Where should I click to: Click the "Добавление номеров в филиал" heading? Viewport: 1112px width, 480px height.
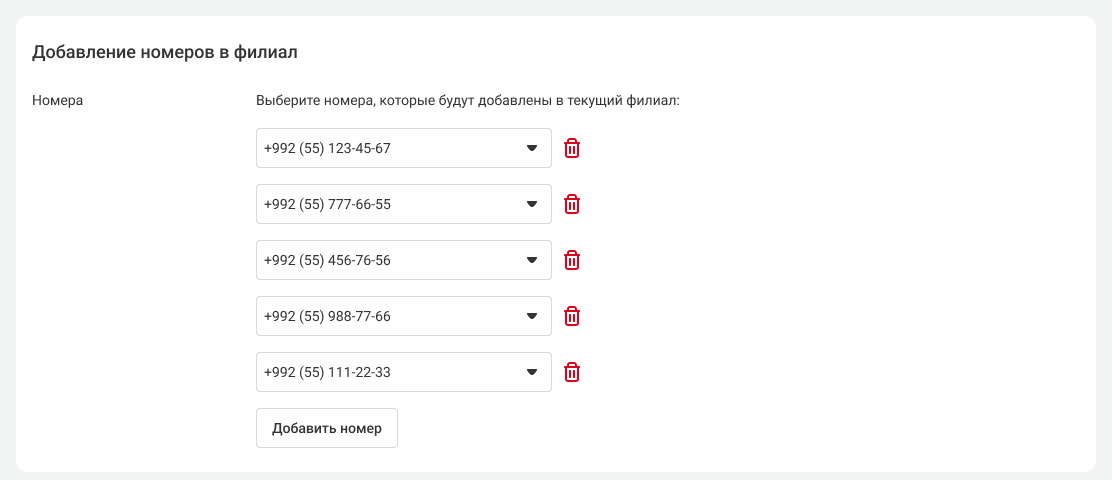point(166,52)
